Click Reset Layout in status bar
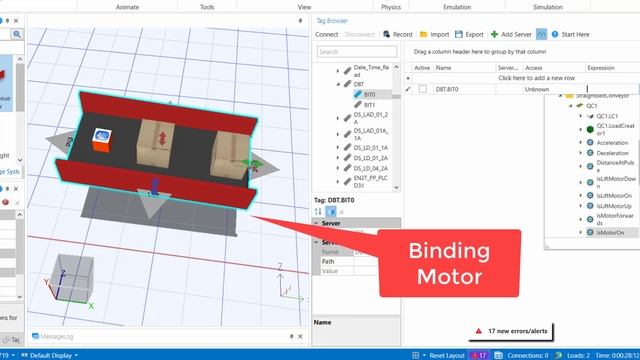 coord(447,355)
